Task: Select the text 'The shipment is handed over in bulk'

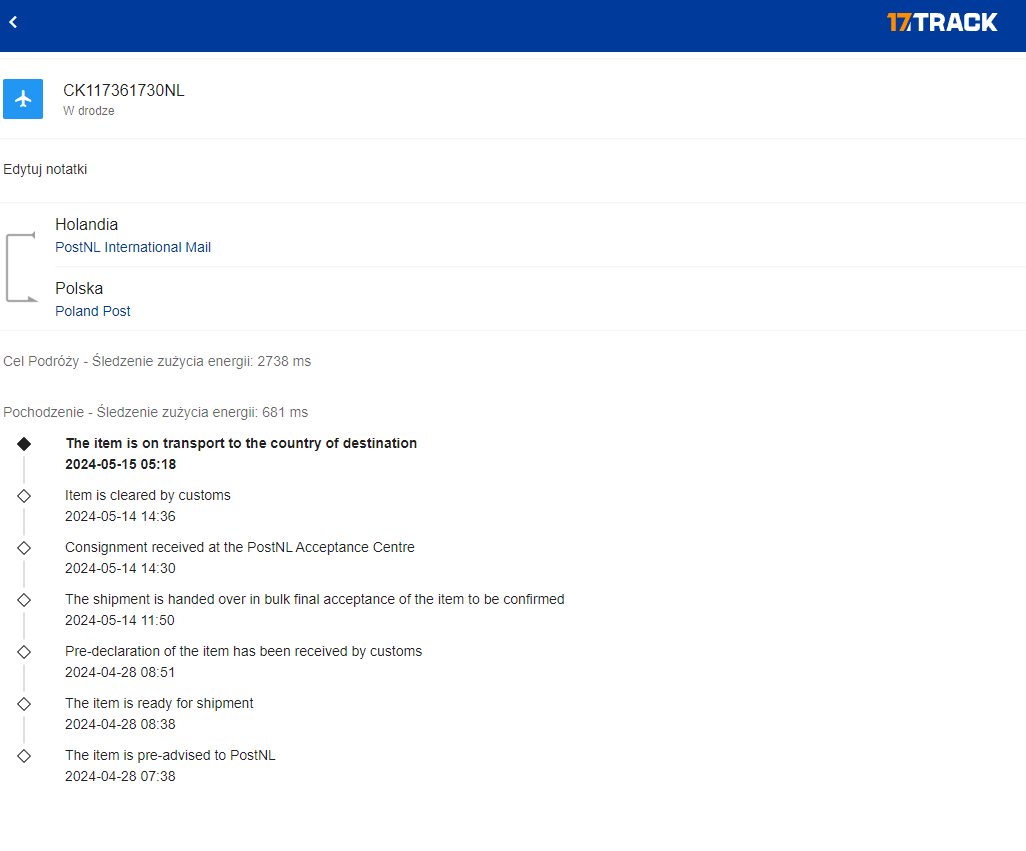Action: [x=177, y=599]
